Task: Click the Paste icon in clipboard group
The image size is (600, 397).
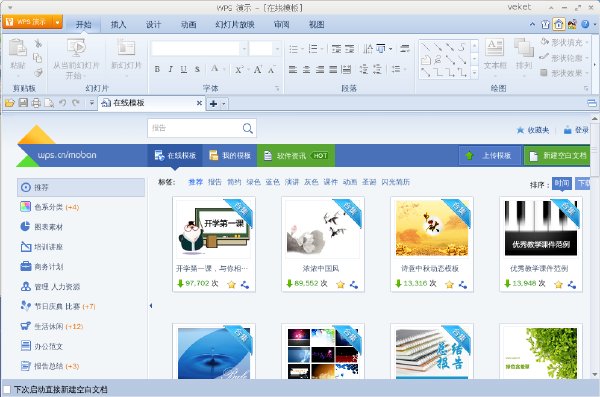Action: coord(17,48)
